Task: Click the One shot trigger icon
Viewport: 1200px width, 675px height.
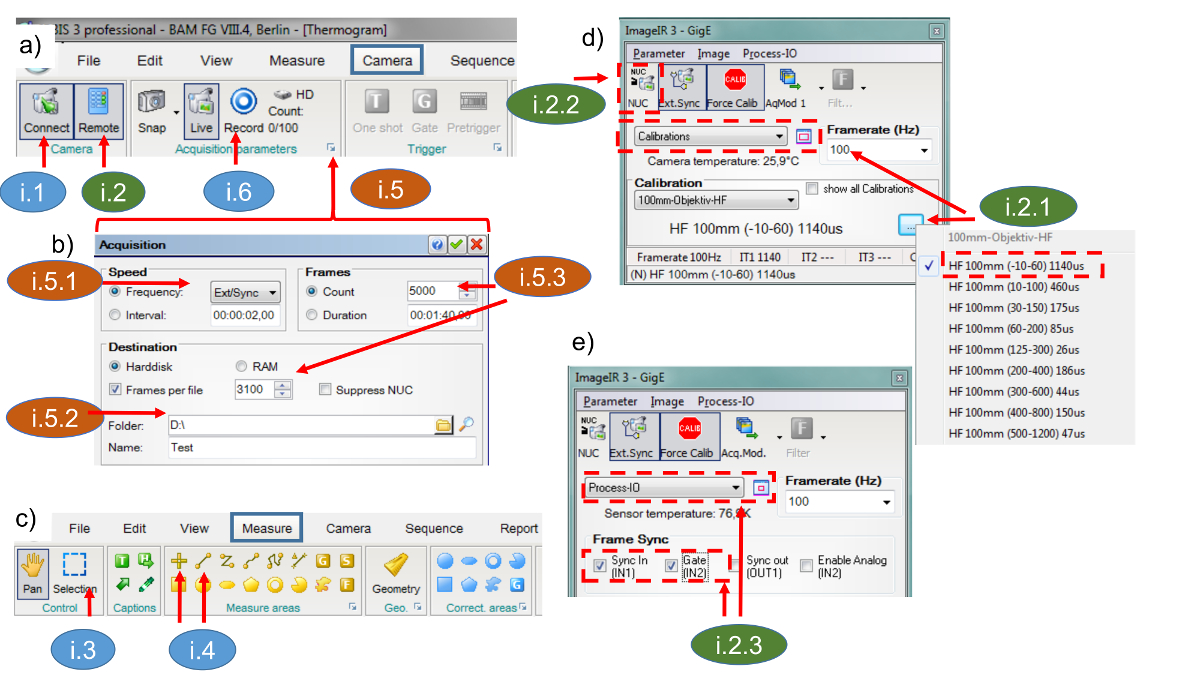Action: (x=375, y=102)
